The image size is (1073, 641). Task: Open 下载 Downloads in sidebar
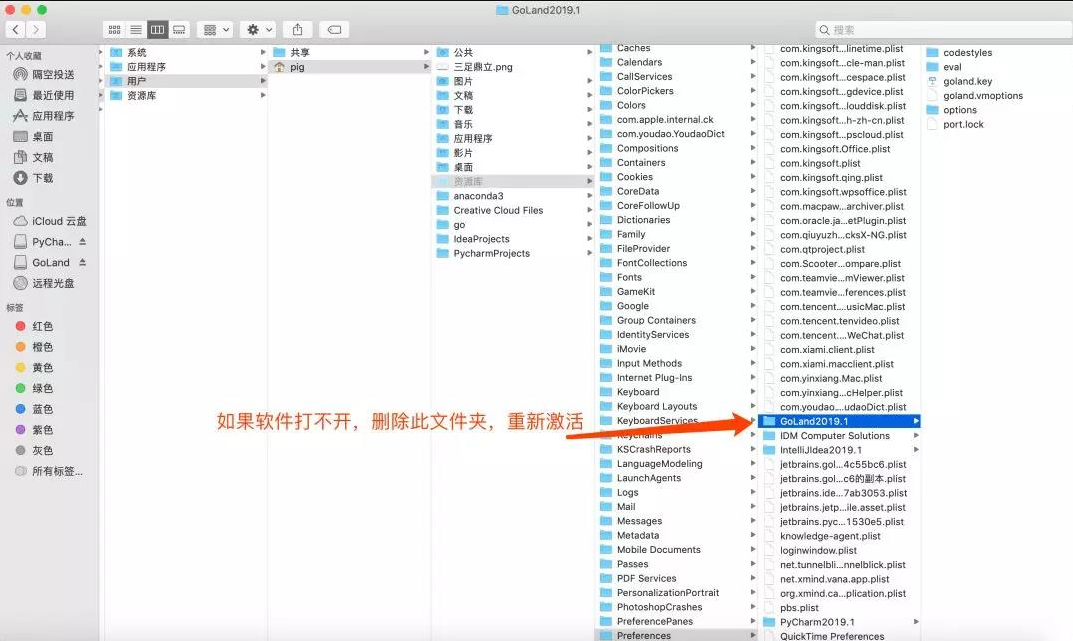[x=34, y=178]
